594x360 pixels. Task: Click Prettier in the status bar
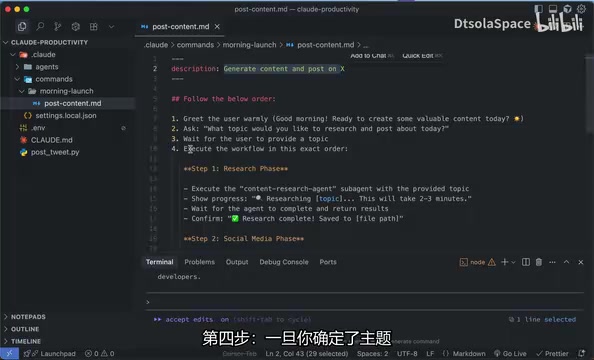click(552, 354)
